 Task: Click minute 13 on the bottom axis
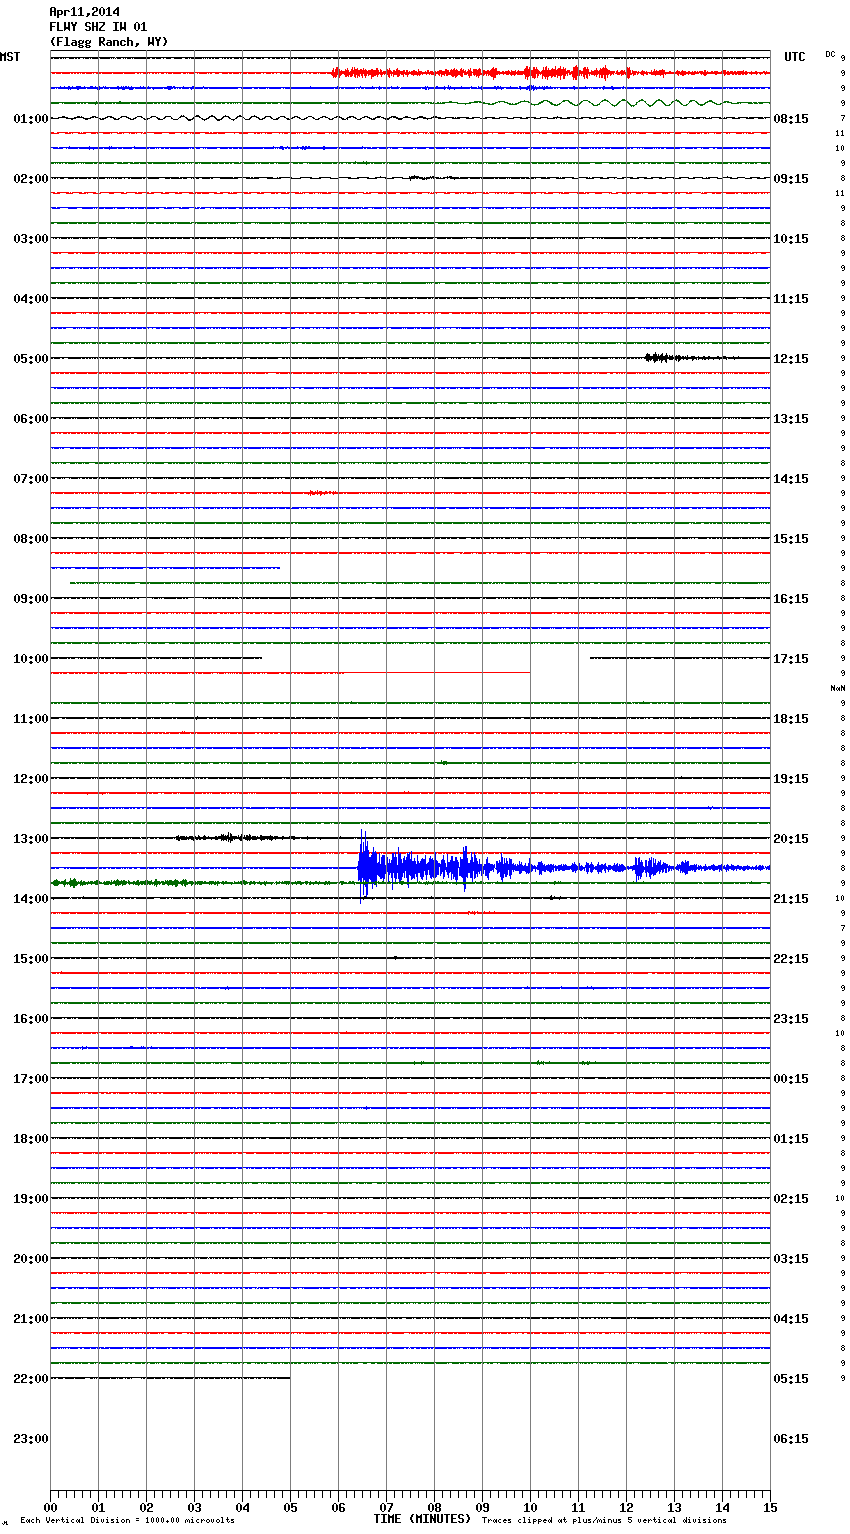(674, 1507)
